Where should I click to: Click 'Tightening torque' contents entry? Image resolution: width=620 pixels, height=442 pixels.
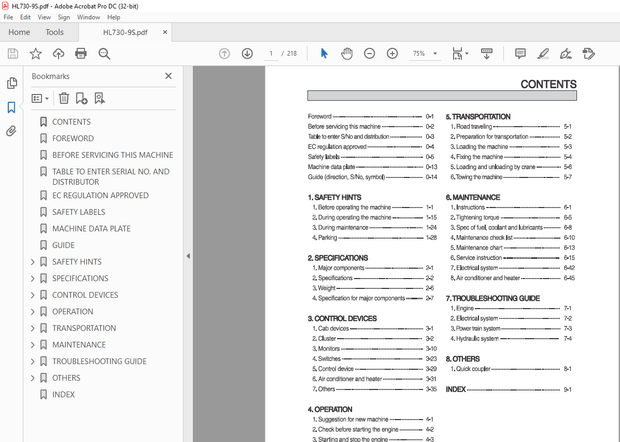click(478, 217)
